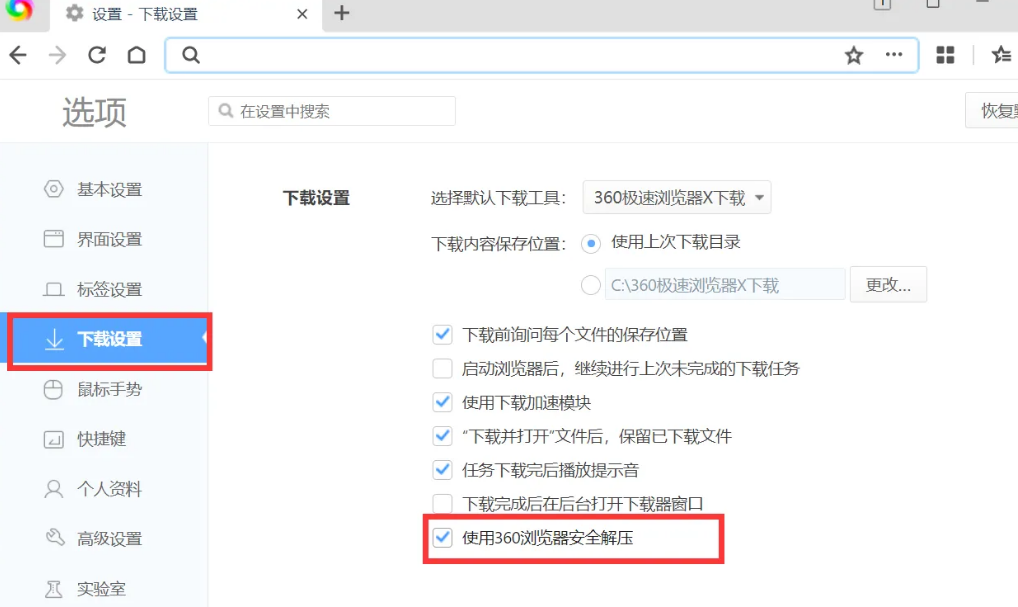
Task: Toggle 保留已下载文件 checkbox
Action: click(x=443, y=436)
